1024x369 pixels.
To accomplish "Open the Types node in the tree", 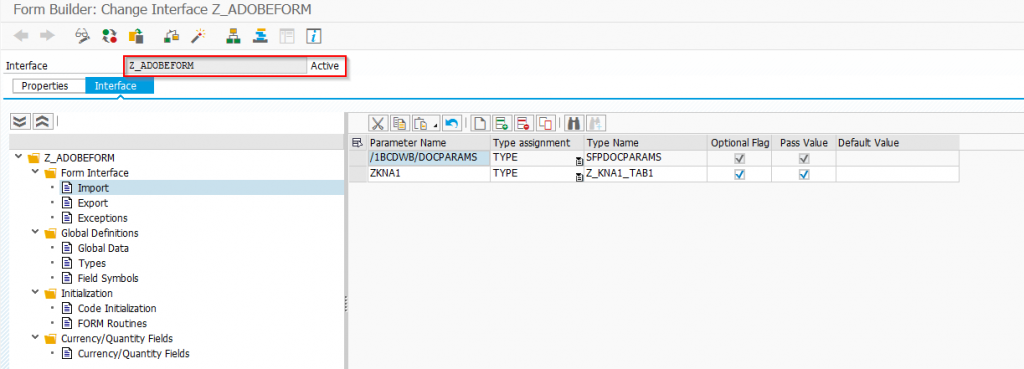I will click(91, 263).
